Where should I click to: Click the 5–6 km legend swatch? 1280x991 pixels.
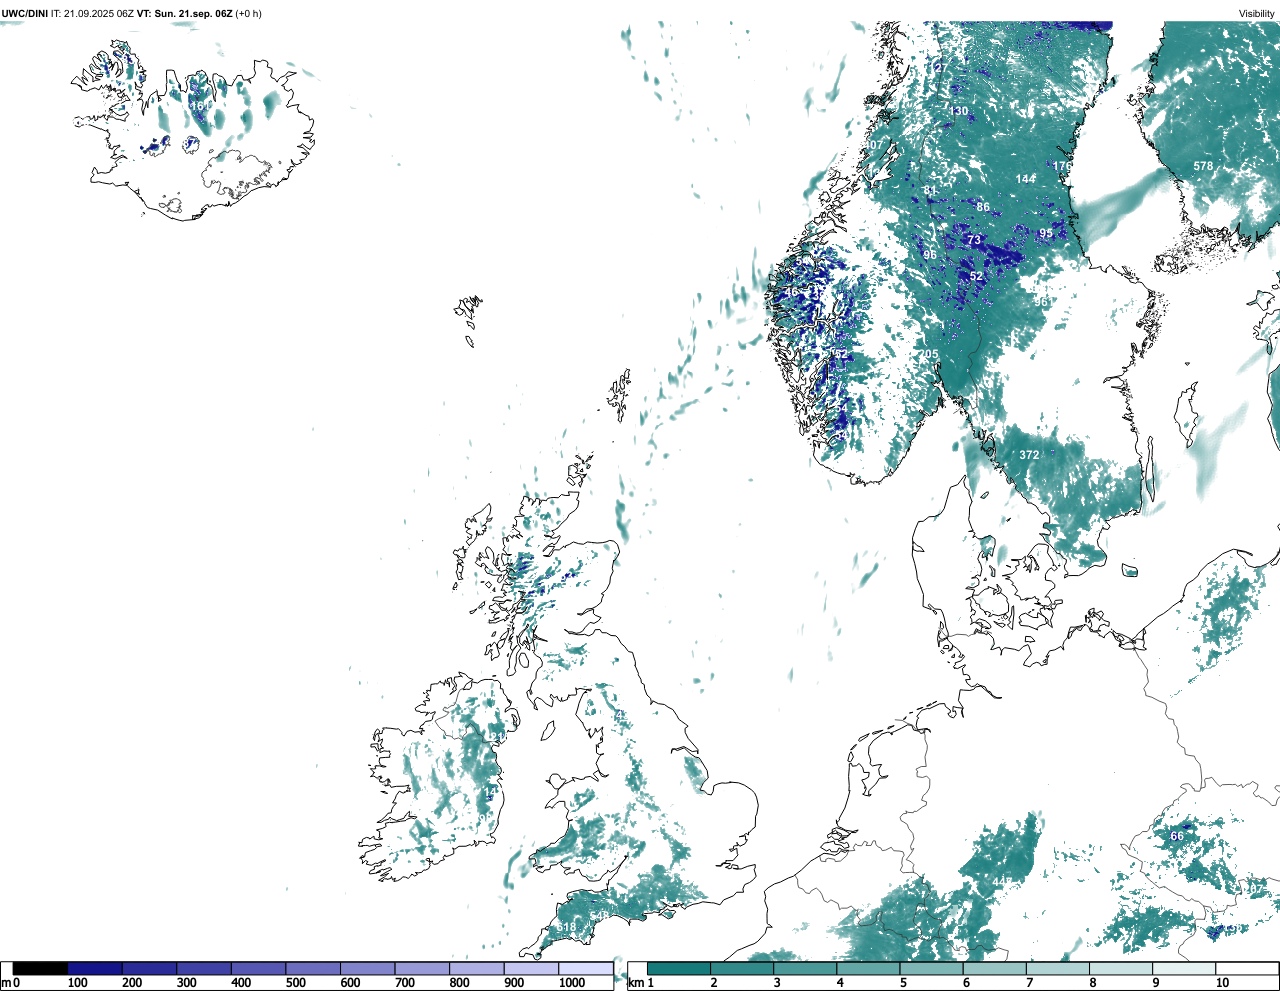(931, 969)
